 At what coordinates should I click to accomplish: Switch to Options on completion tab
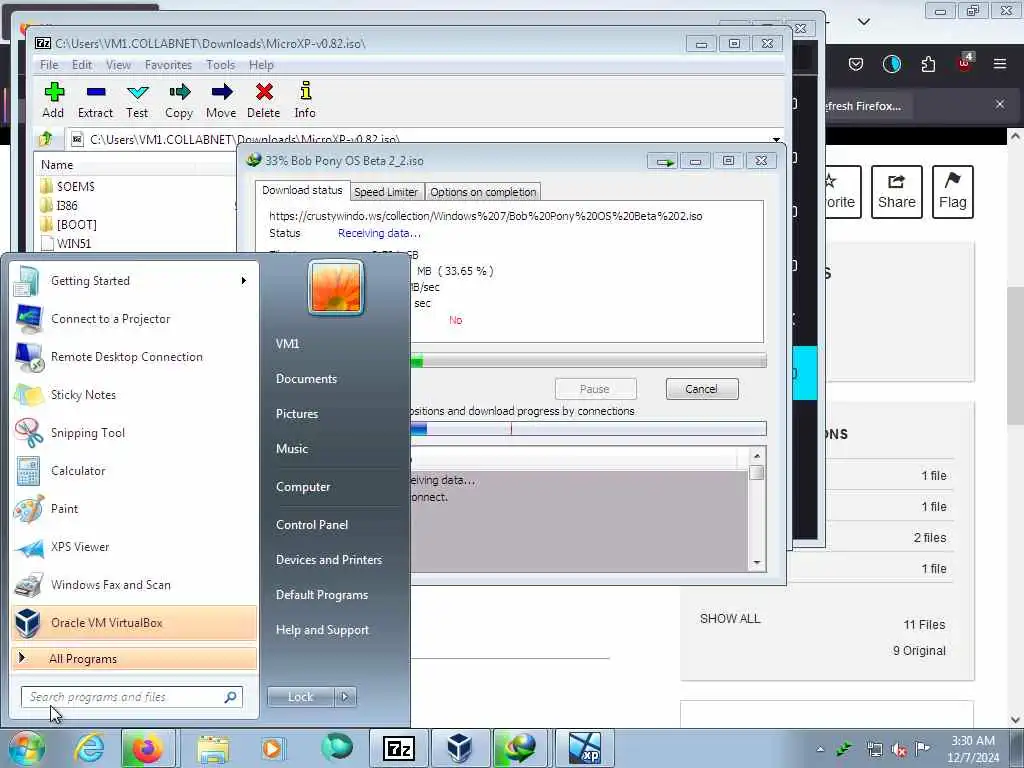[x=483, y=192]
